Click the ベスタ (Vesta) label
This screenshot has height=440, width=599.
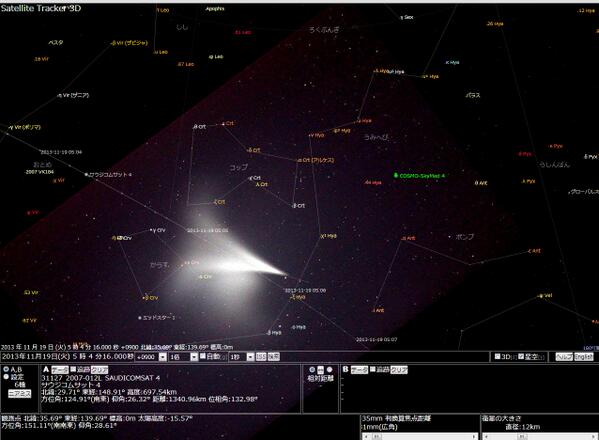(x=56, y=42)
